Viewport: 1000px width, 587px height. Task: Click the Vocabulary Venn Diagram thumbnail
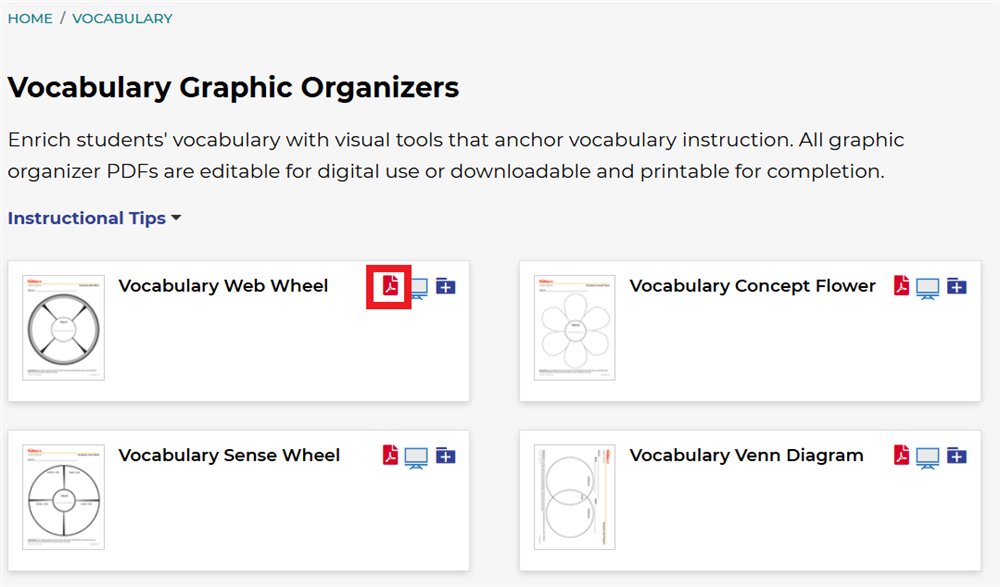point(575,497)
